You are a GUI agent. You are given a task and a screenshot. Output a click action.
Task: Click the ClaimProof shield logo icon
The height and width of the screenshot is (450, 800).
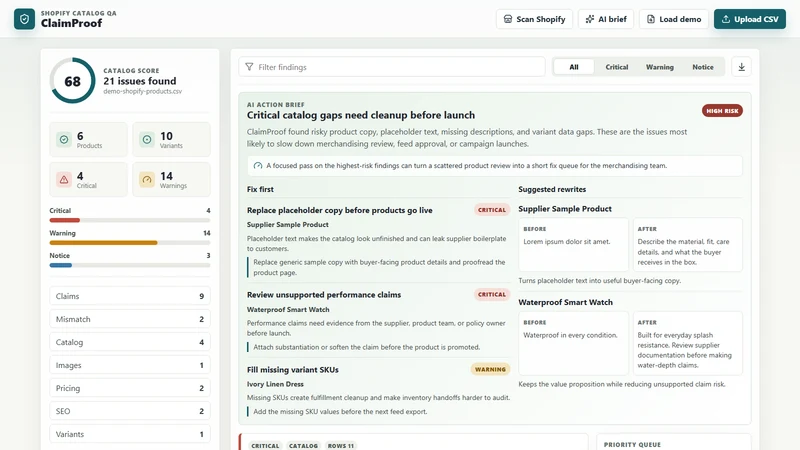tap(24, 19)
